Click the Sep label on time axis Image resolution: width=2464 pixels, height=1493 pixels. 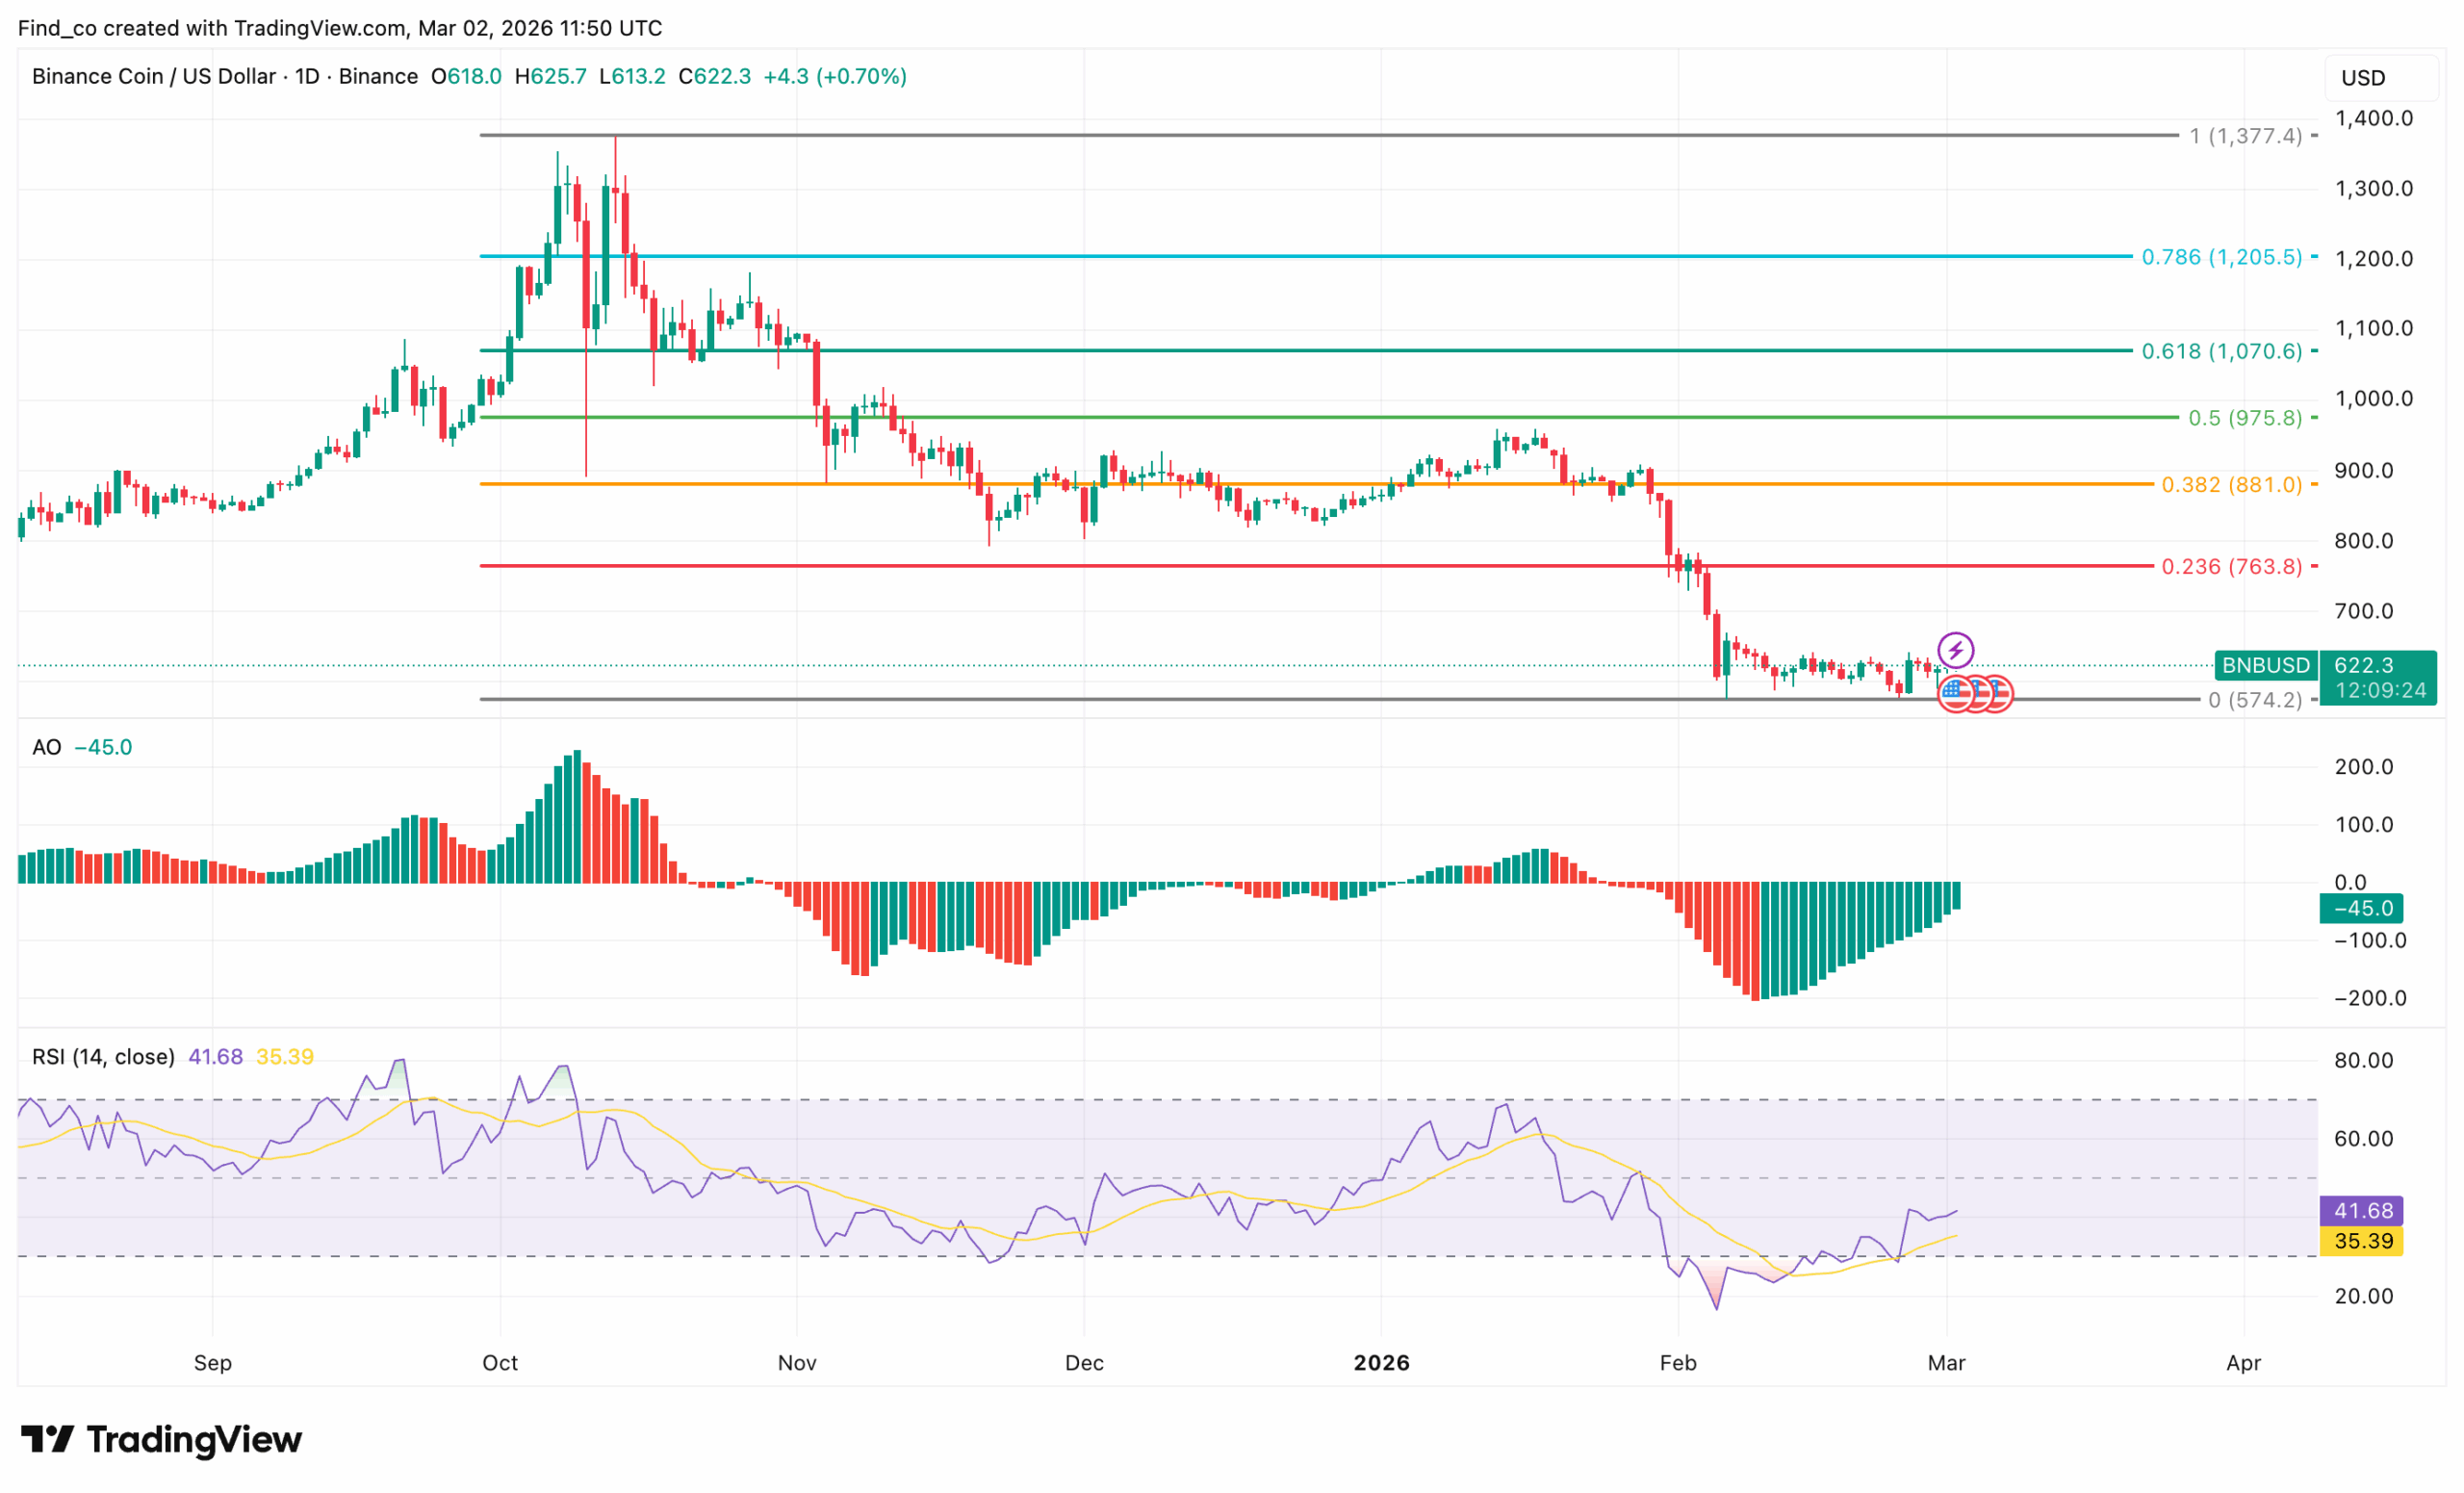click(x=213, y=1362)
